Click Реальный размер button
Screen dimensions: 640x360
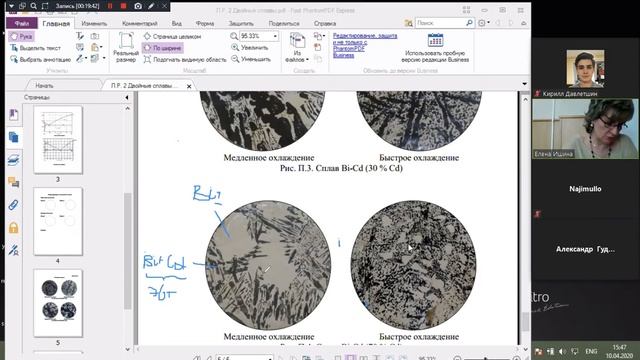pyautogui.click(x=126, y=48)
